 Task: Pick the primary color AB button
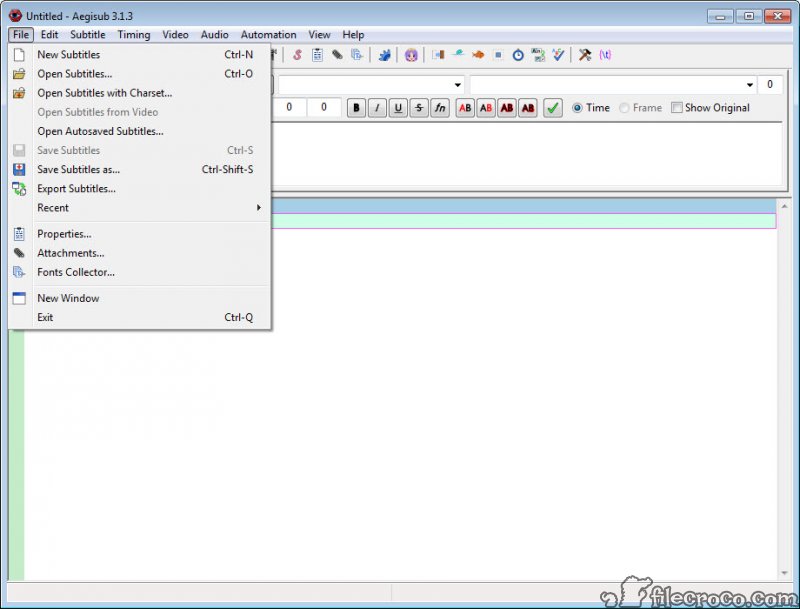click(x=465, y=108)
